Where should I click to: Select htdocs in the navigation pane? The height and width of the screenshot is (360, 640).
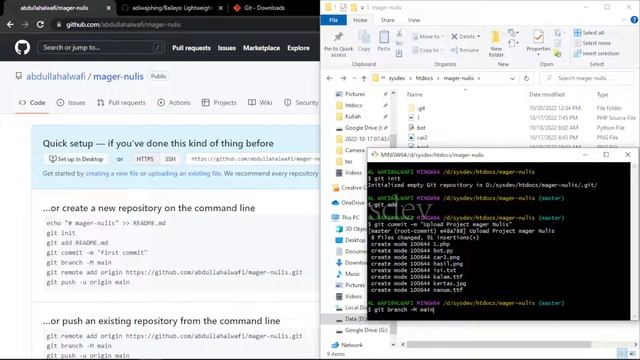[353, 105]
